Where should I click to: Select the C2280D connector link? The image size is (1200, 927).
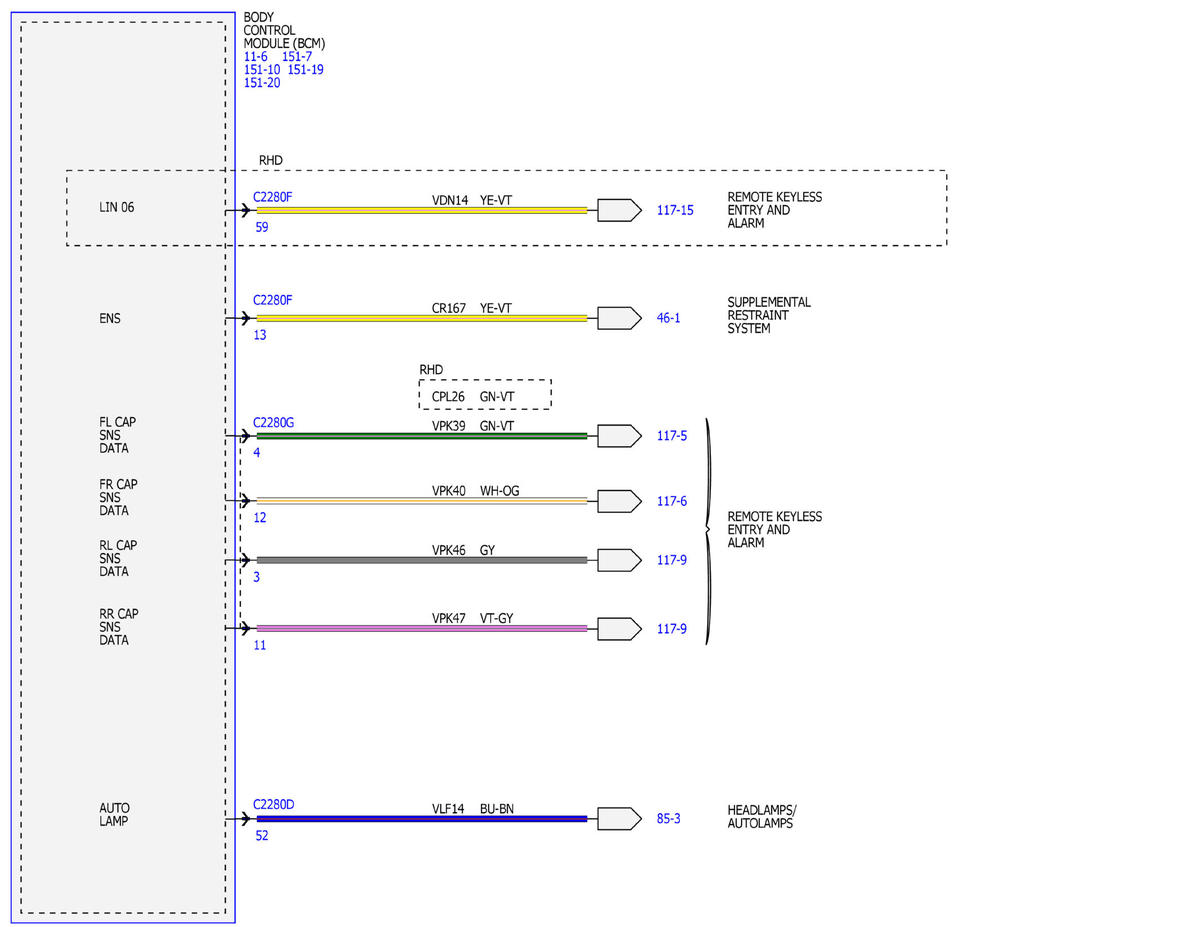click(274, 804)
